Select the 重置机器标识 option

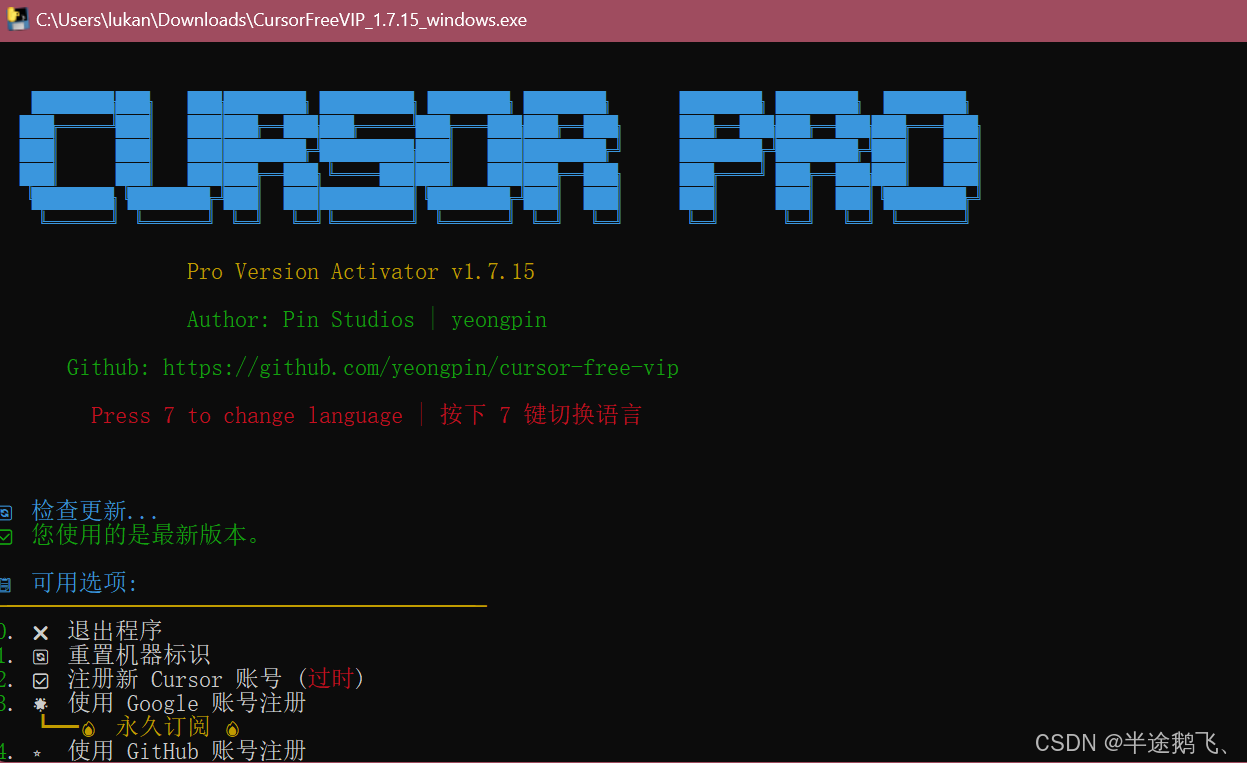pyautogui.click(x=139, y=655)
